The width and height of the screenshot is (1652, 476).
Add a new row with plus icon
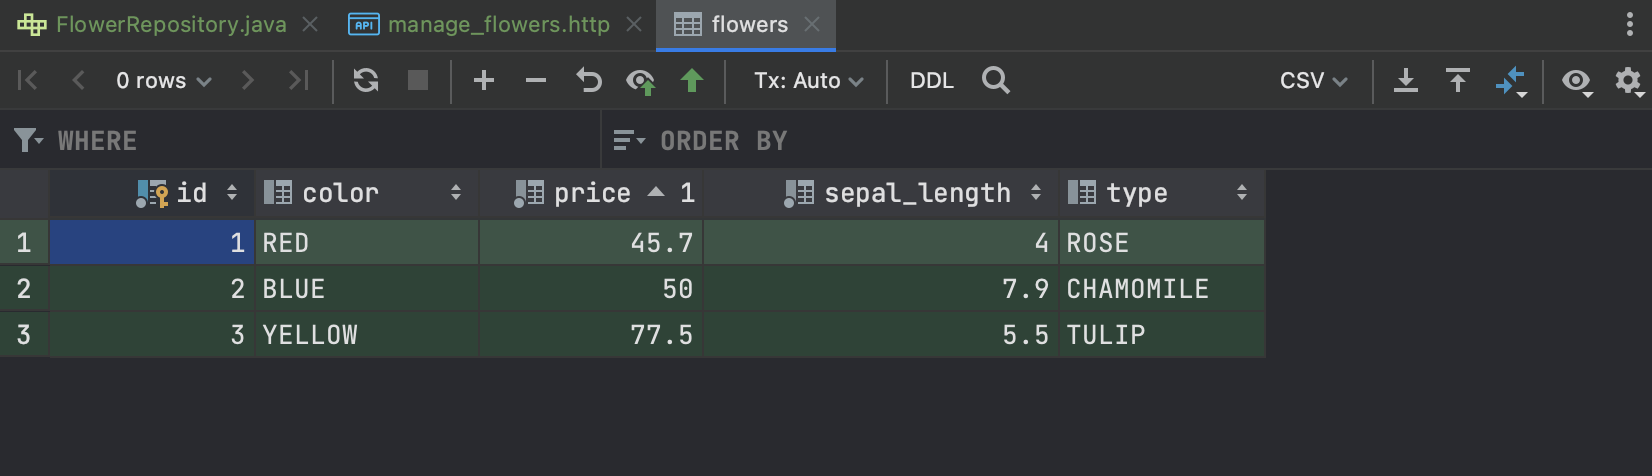click(x=484, y=81)
